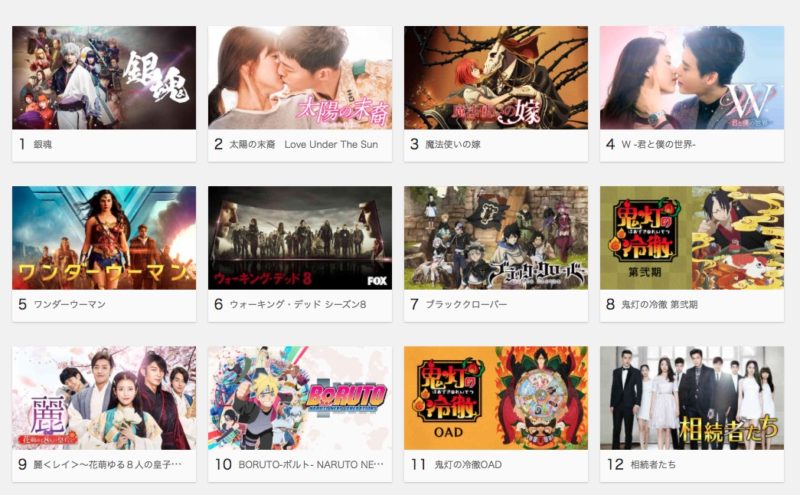Open title link ranked 1 銀魂
Image resolution: width=800 pixels, height=495 pixels.
[x=42, y=144]
